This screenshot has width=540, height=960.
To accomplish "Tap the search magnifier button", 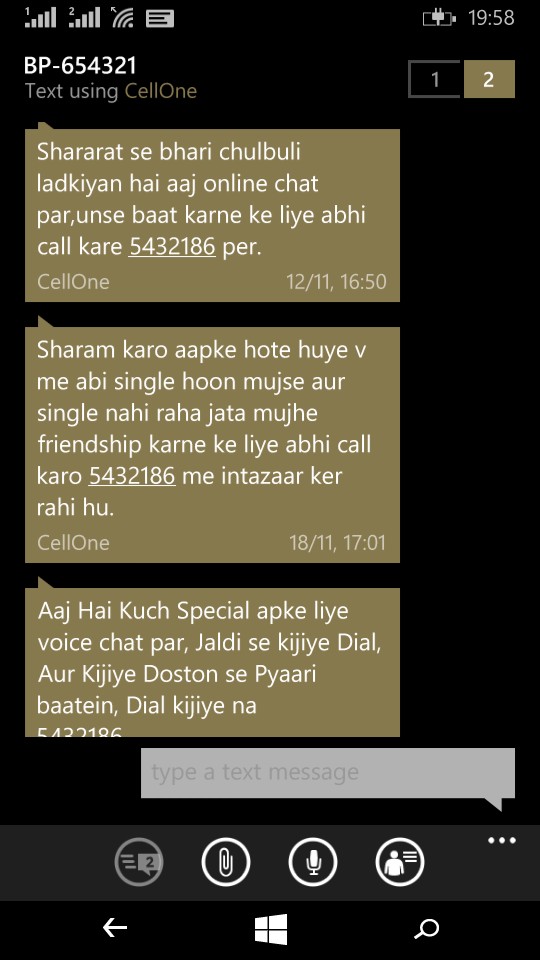I will 426,929.
